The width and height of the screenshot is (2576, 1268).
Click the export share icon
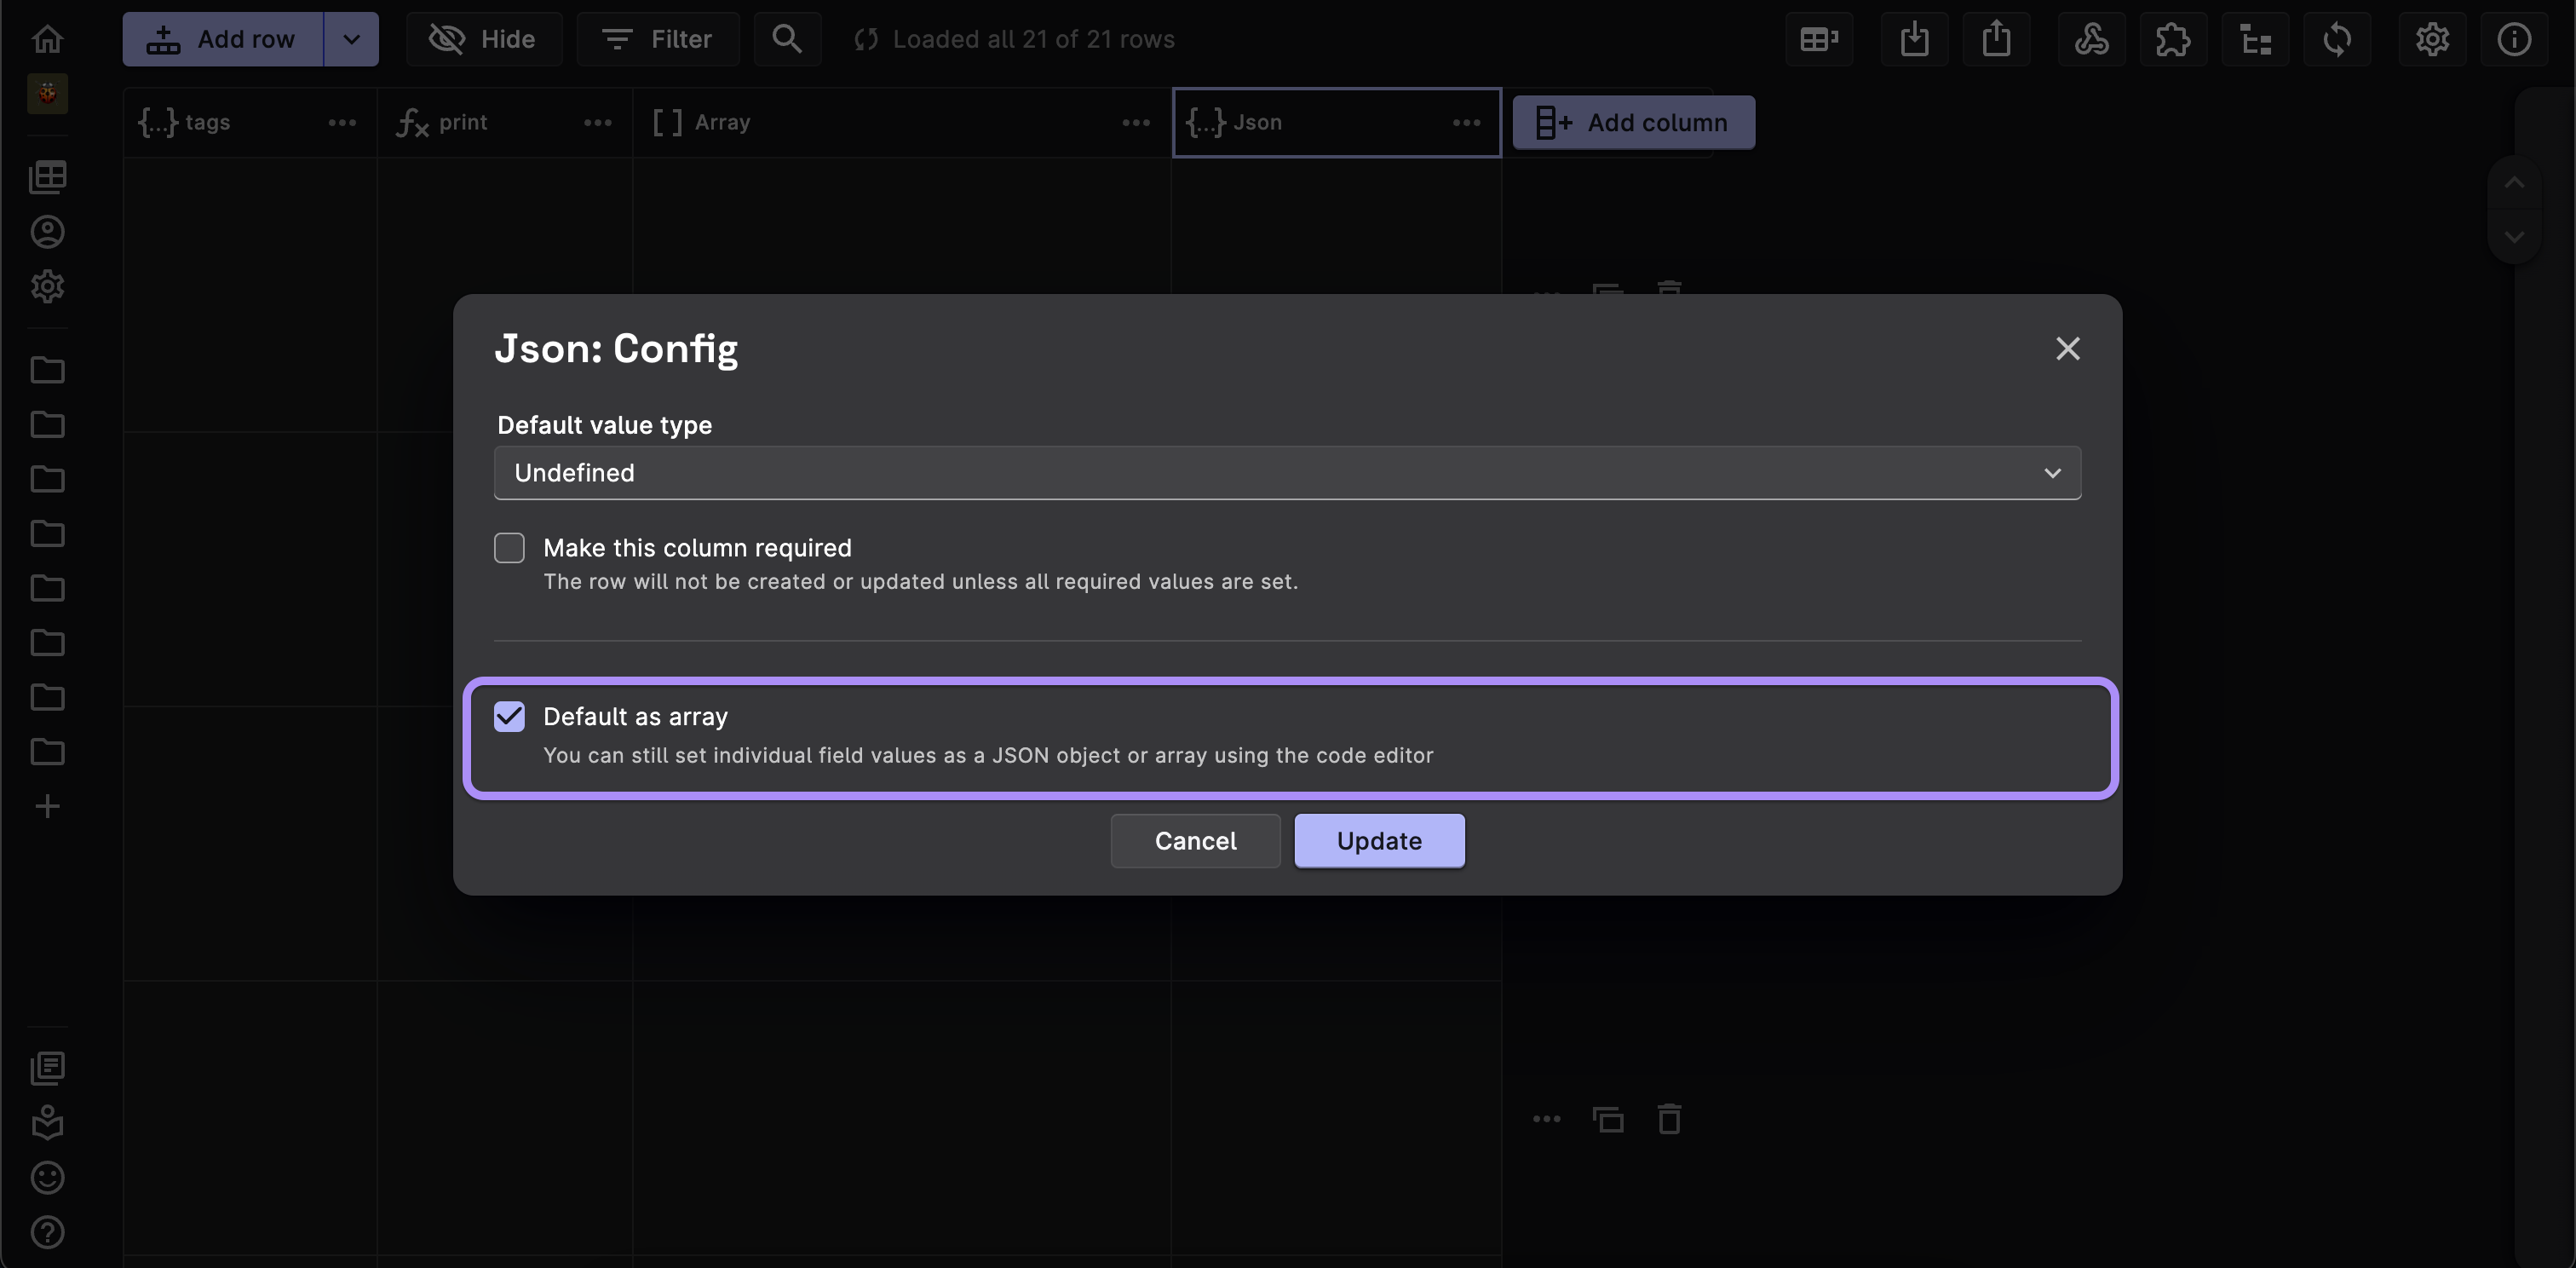pyautogui.click(x=1996, y=39)
